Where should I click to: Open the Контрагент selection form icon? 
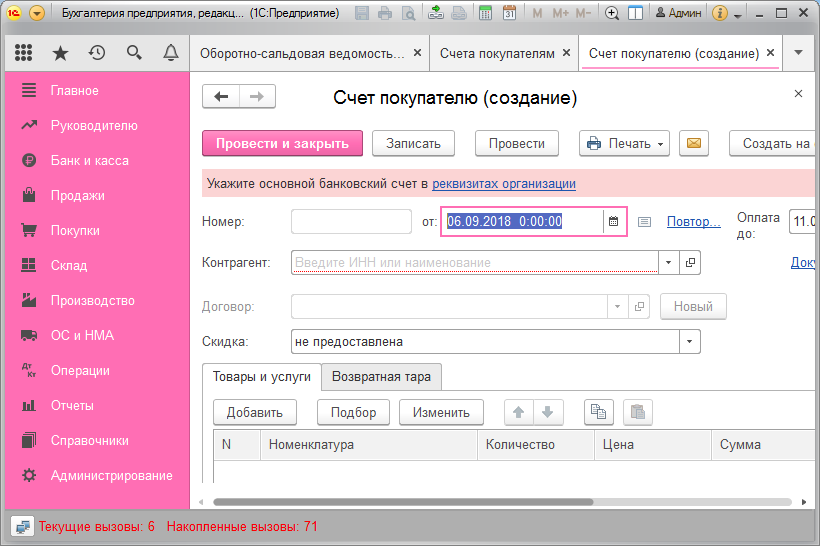click(x=690, y=263)
